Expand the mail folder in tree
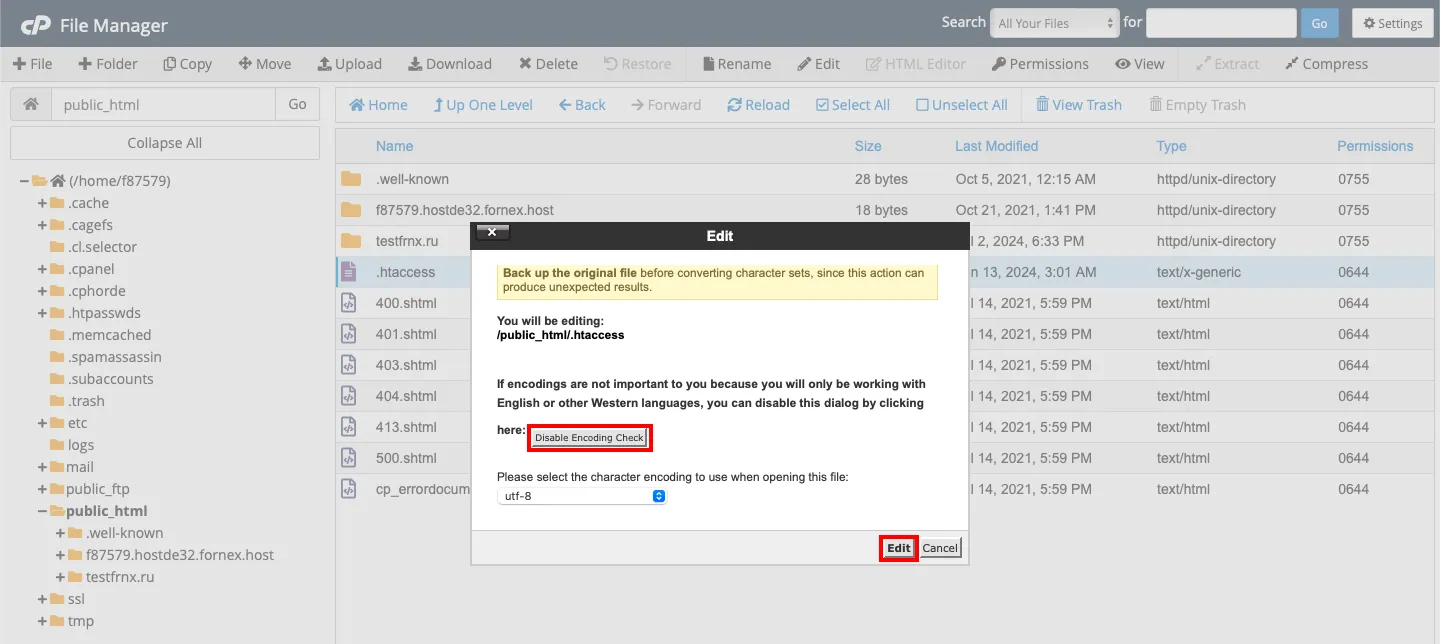Screen dimensions: 1440x644 (43, 467)
